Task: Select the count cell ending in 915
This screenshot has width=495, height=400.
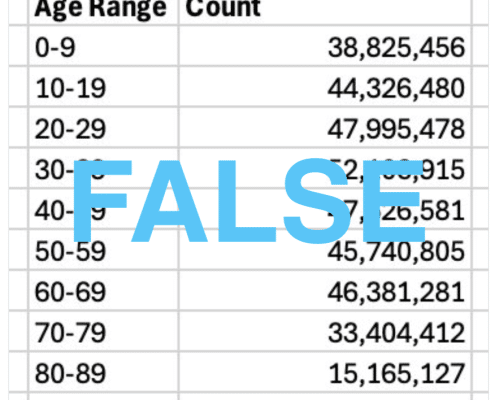Action: click(x=325, y=168)
